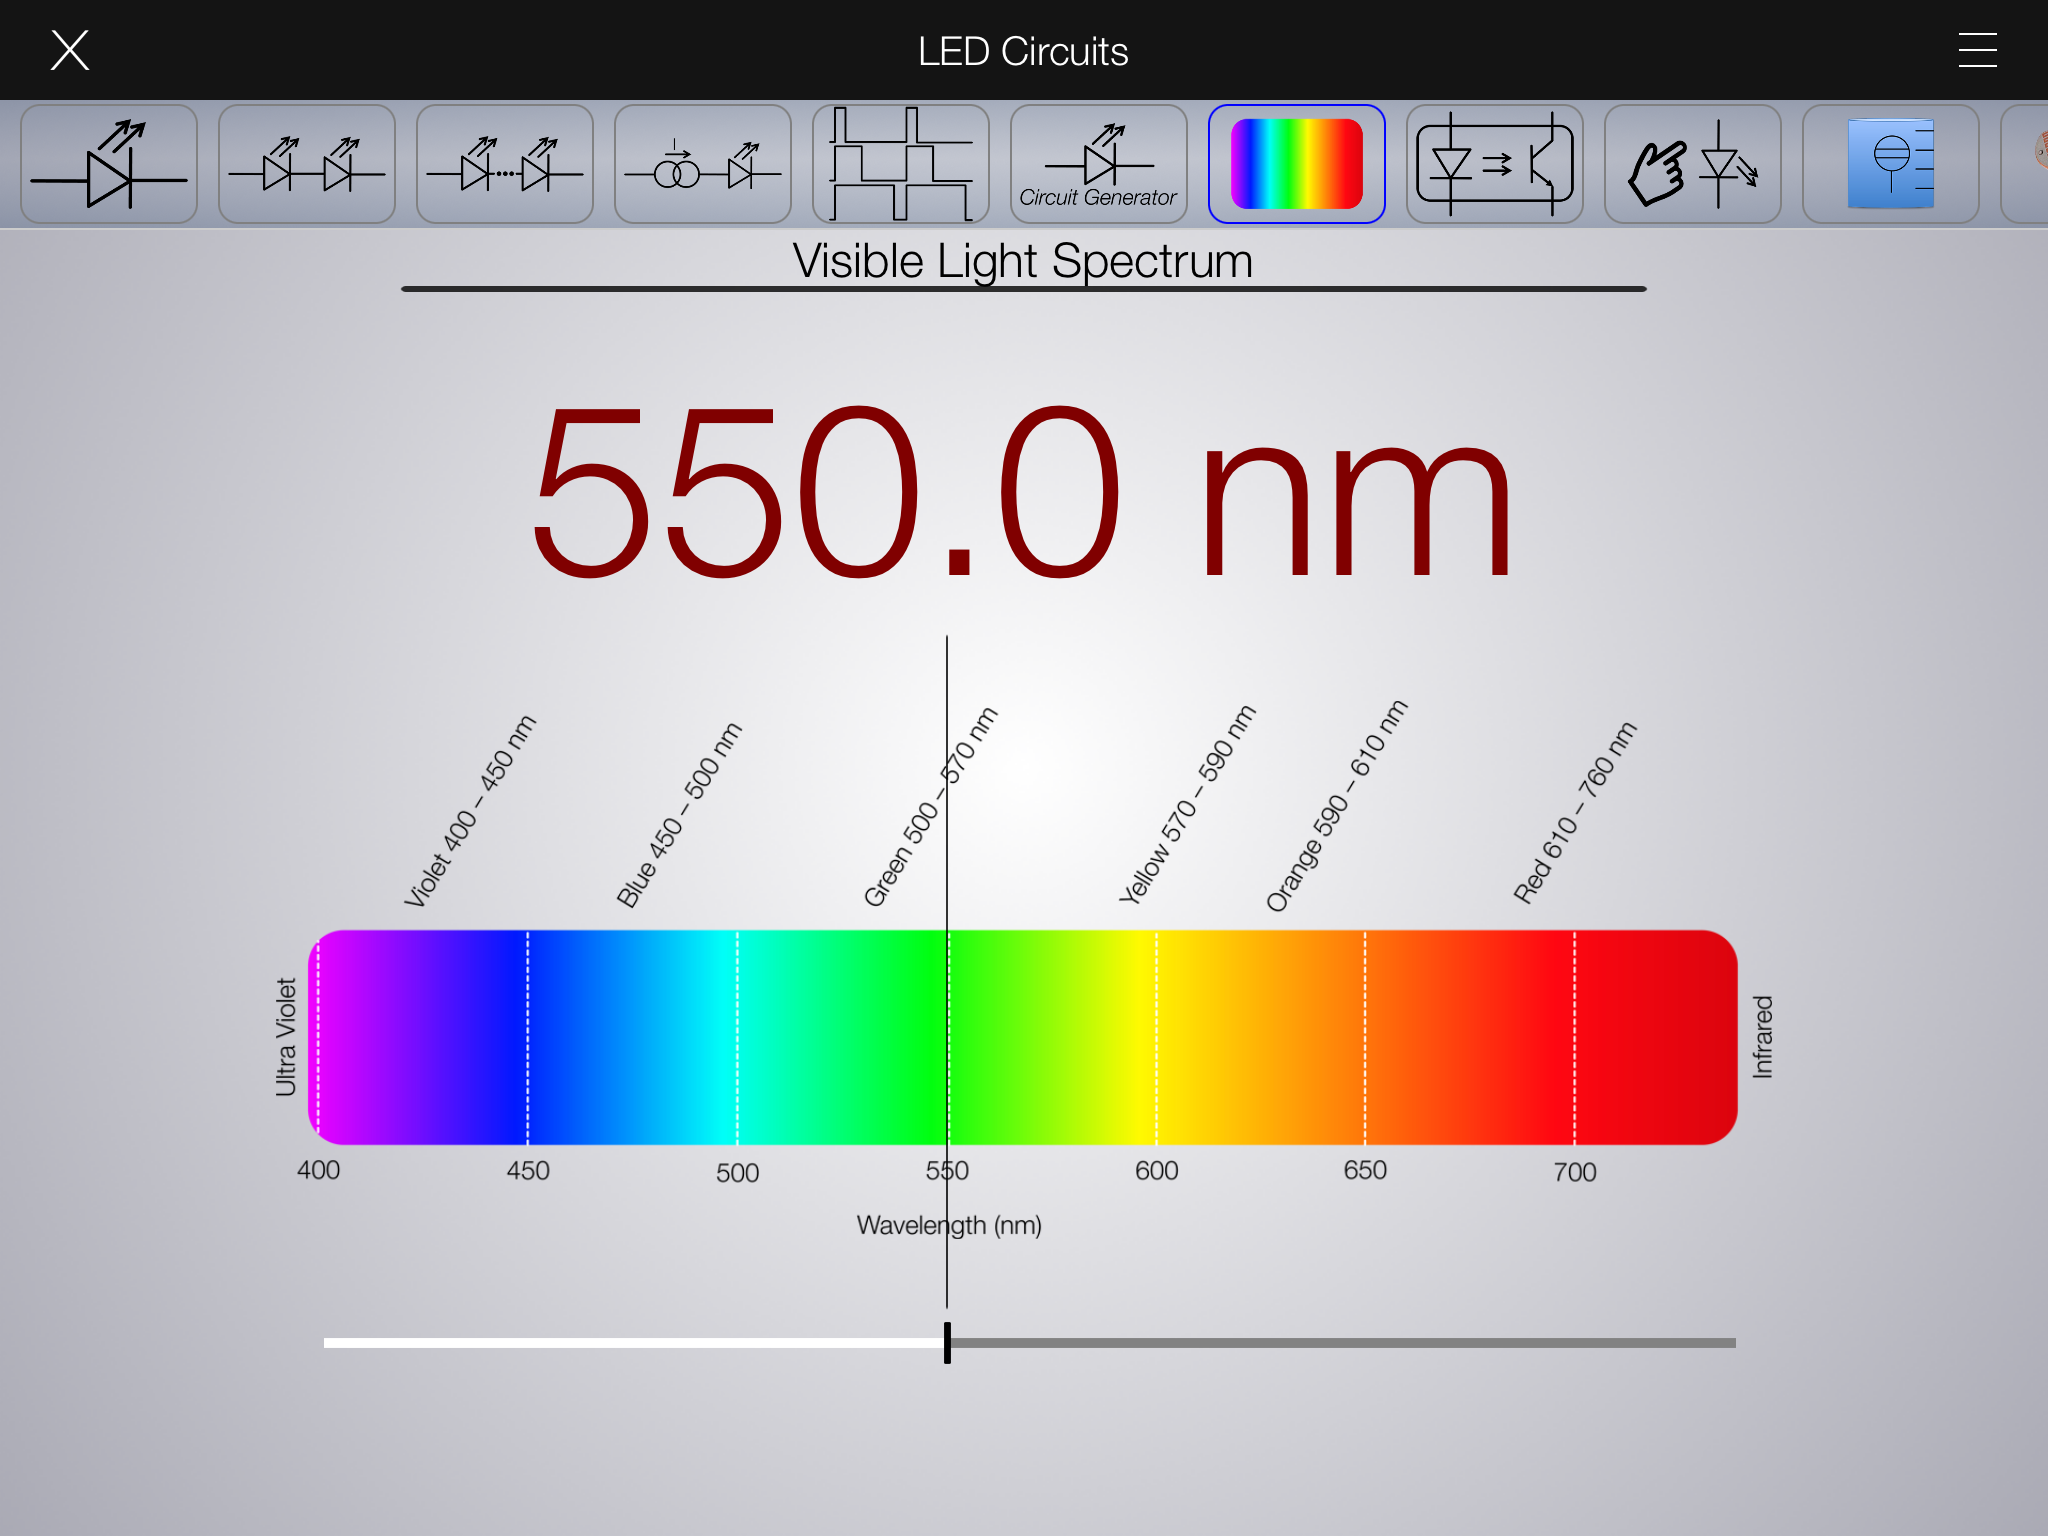Open the blue LED diagram book icon
The height and width of the screenshot is (1536, 2048).
(x=1891, y=164)
